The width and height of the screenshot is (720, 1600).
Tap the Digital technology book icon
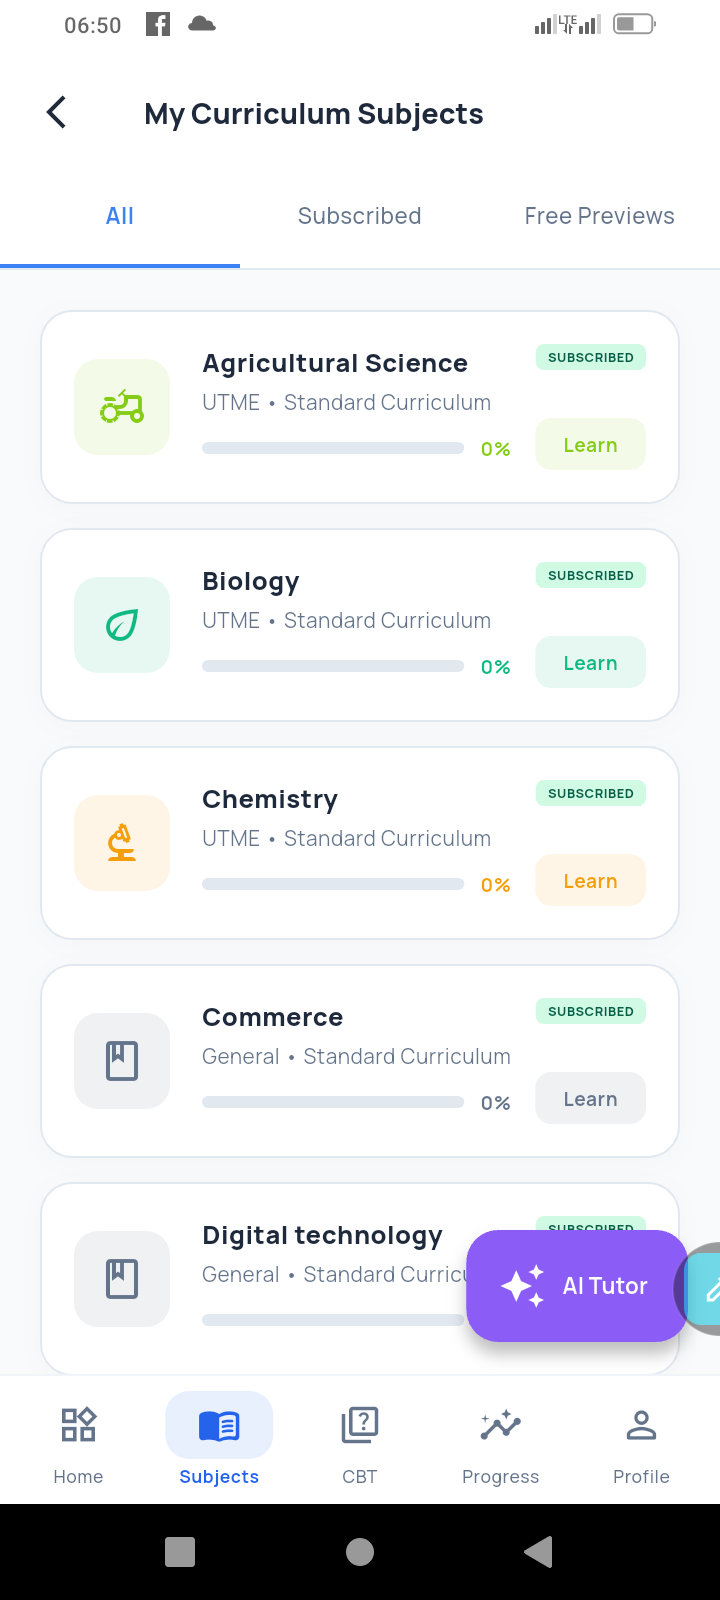click(x=122, y=1279)
